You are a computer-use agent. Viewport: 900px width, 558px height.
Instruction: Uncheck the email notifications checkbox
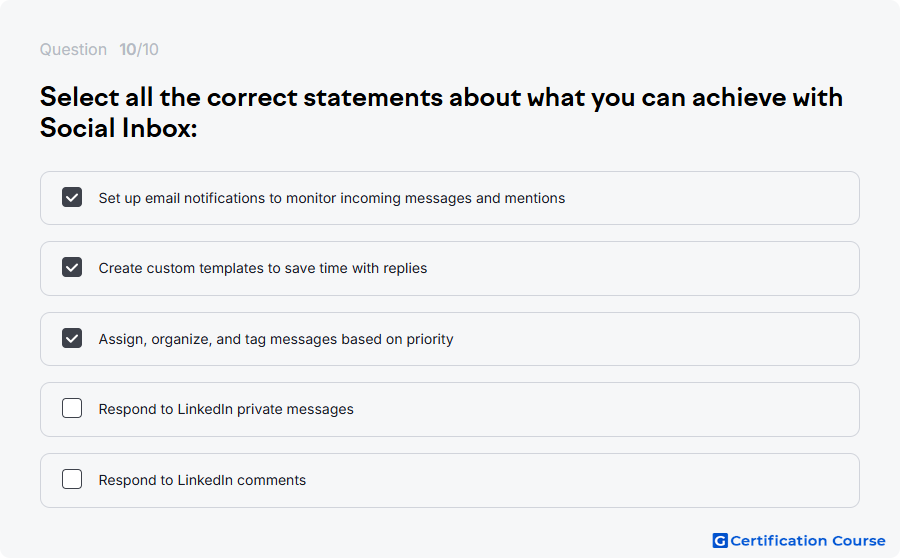72,197
